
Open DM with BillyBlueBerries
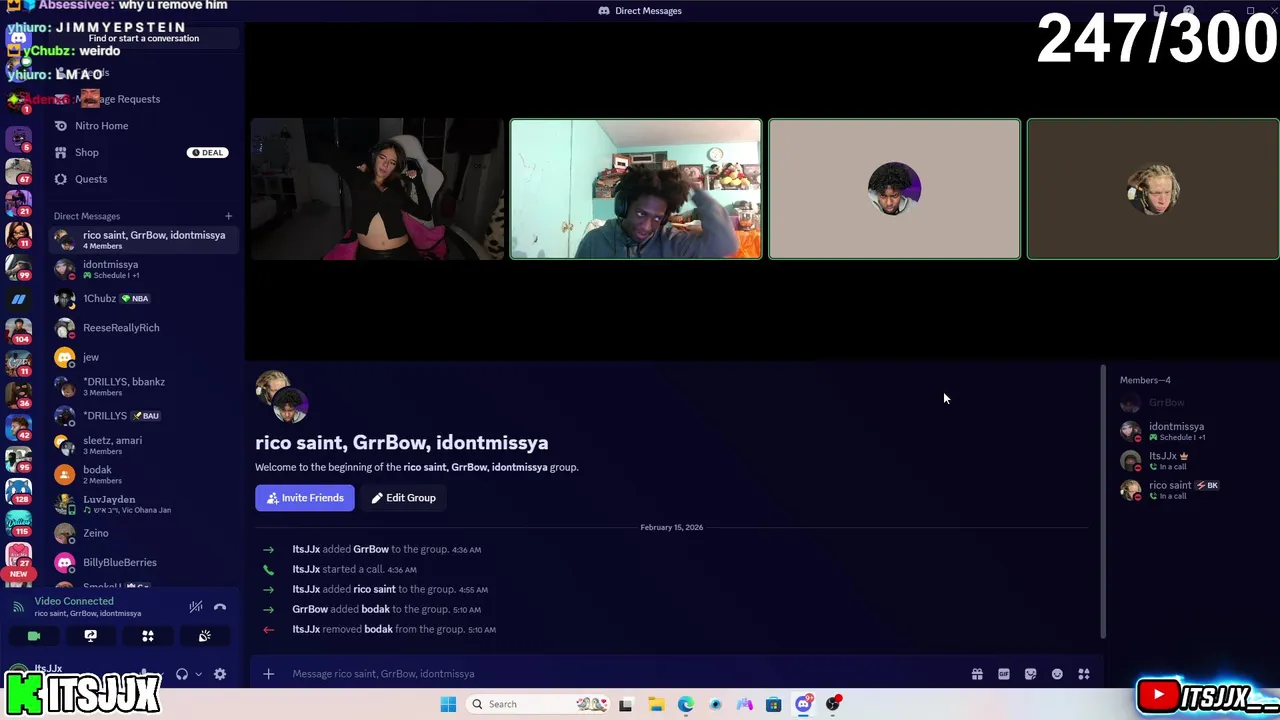pyautogui.click(x=143, y=562)
